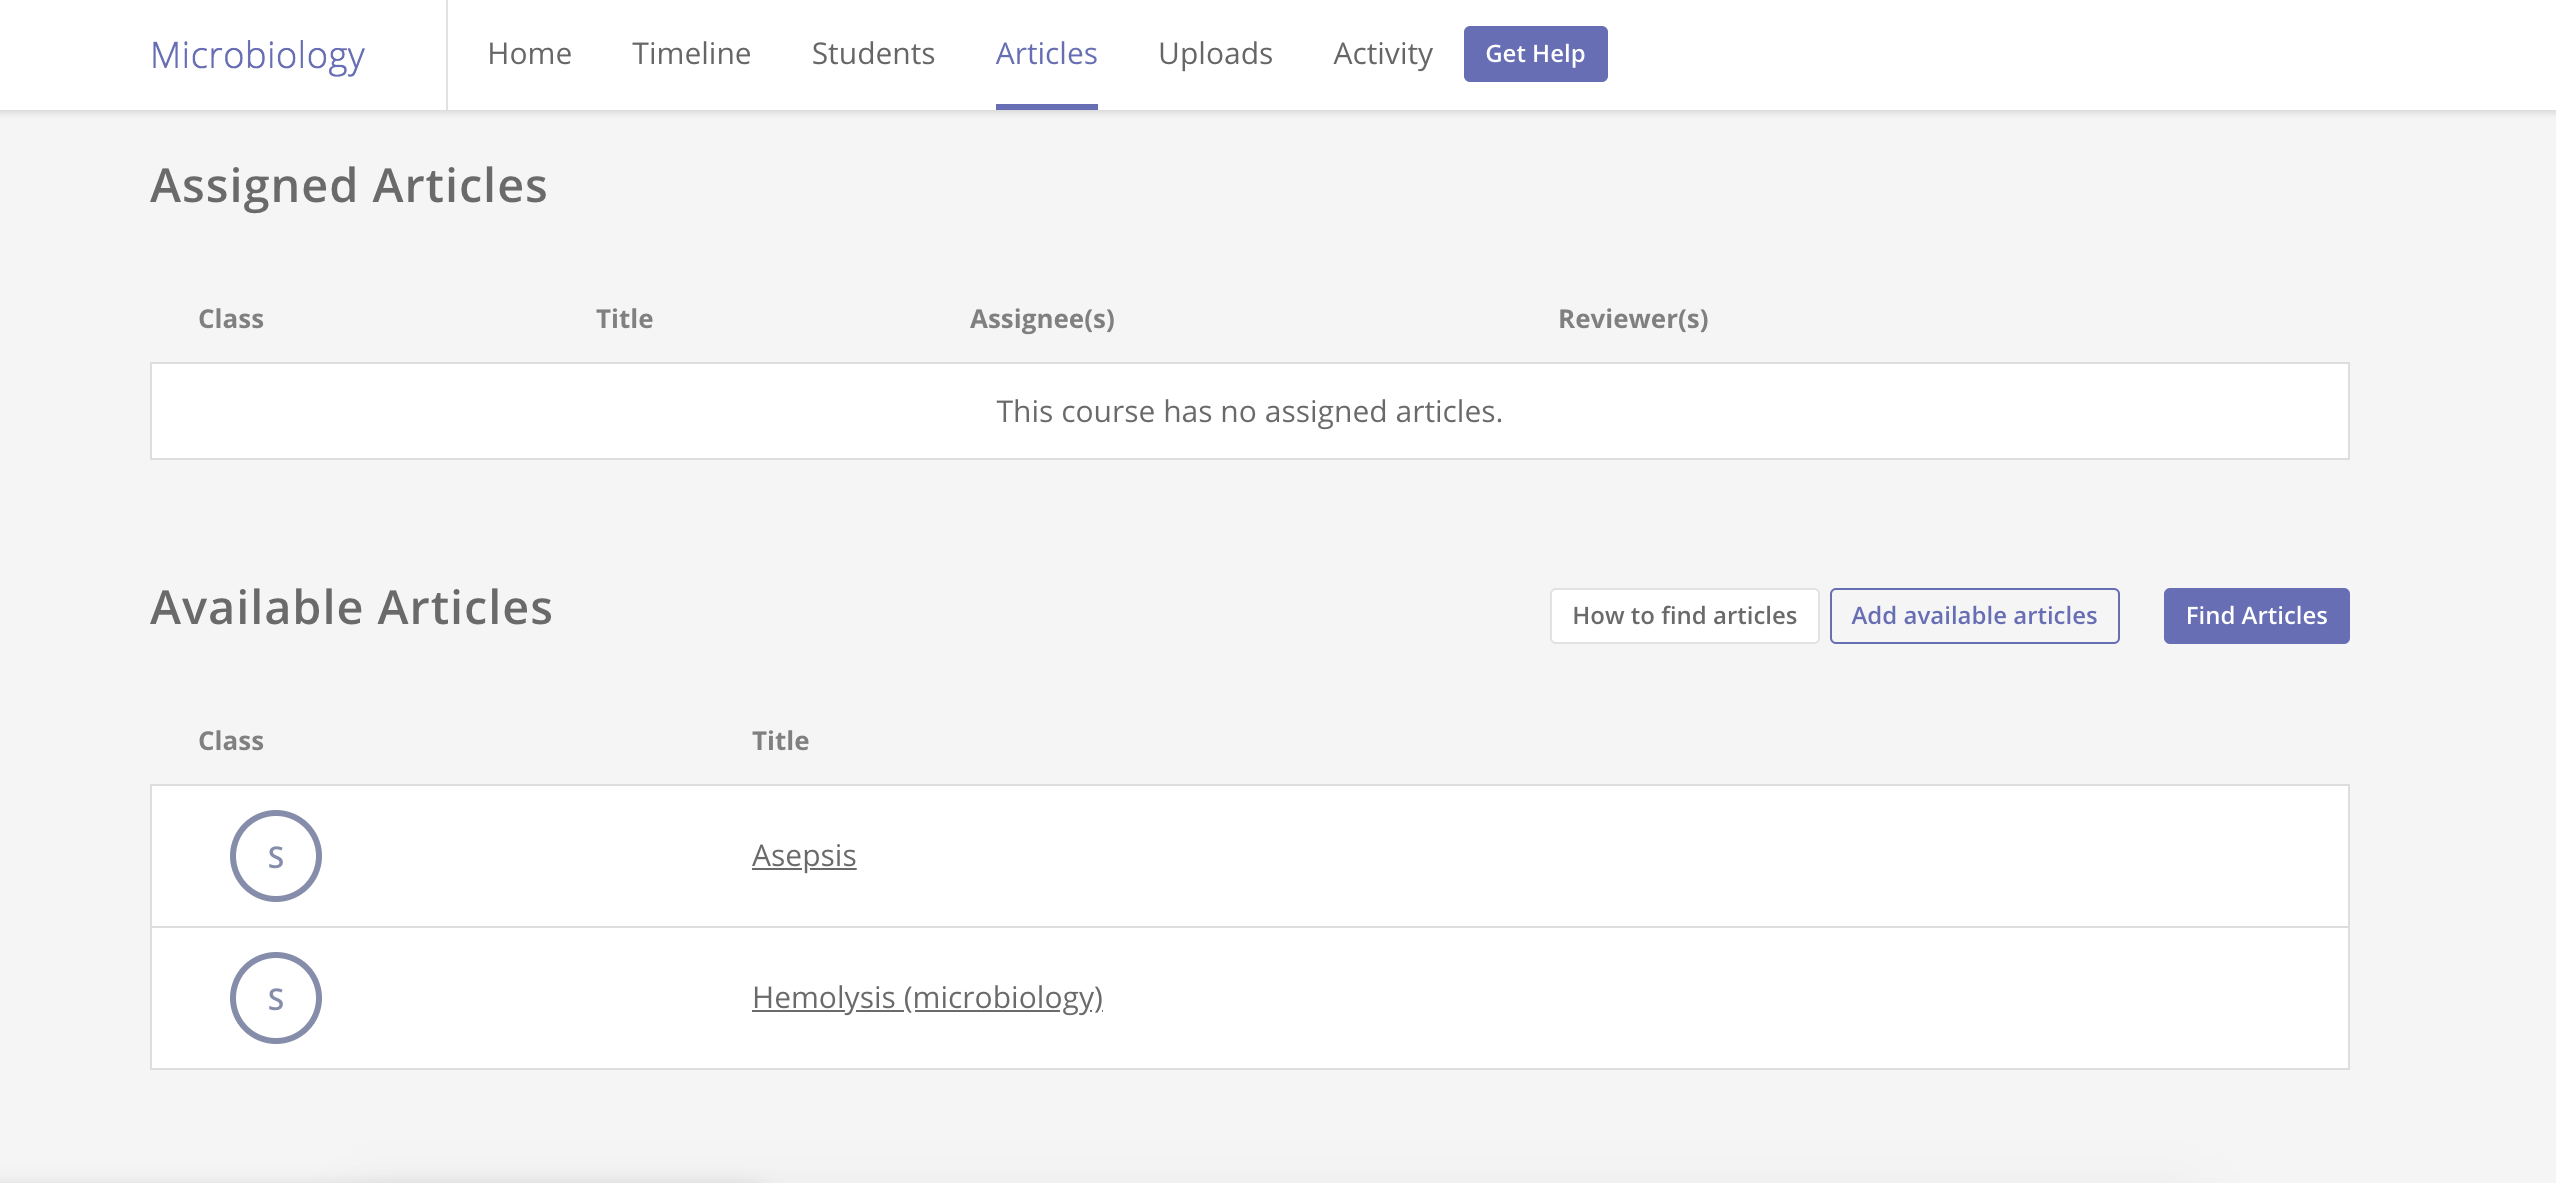Click the Timeline menu item
The height and width of the screenshot is (1183, 2556).
[x=691, y=52]
